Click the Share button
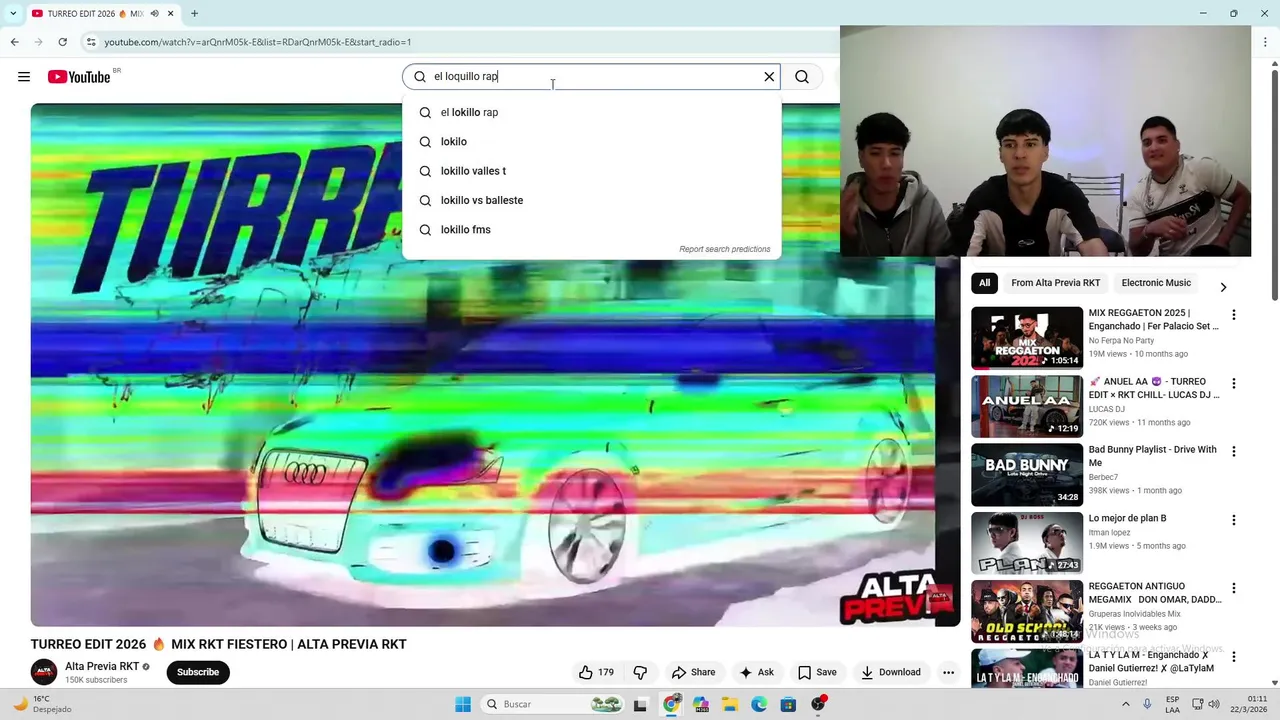The width and height of the screenshot is (1280, 720). point(694,672)
